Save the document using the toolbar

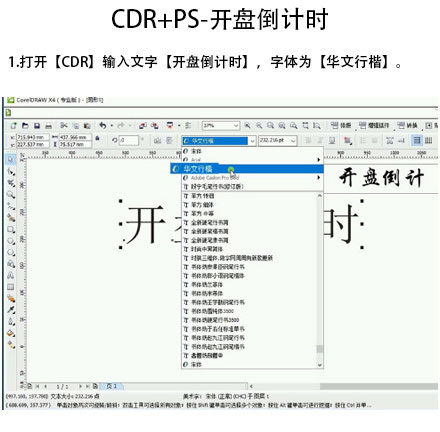point(37,126)
